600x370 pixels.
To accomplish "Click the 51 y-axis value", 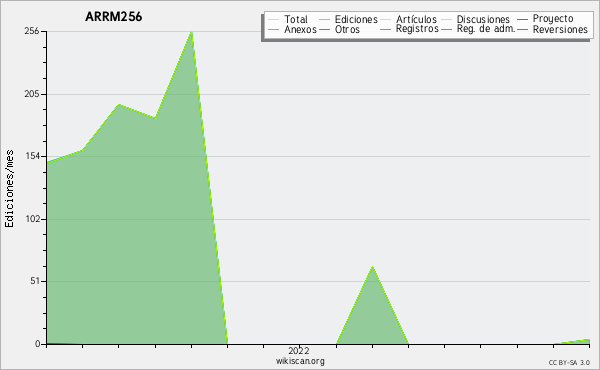I will [x=35, y=281].
